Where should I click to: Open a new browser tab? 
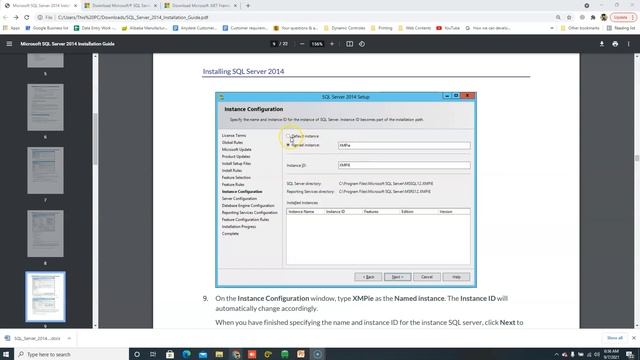[248, 6]
